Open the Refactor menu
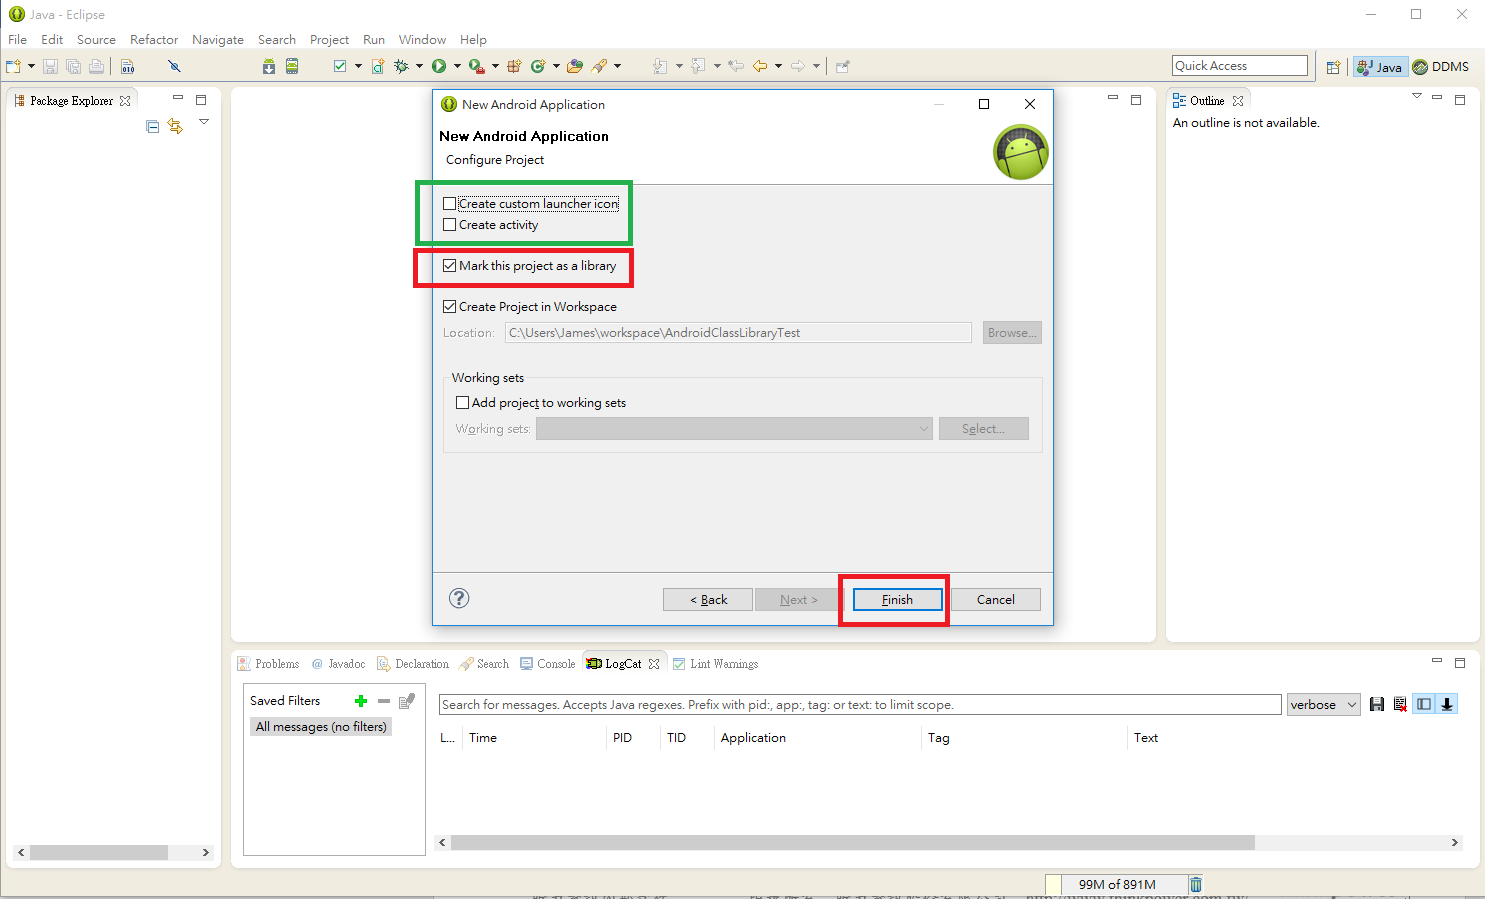The image size is (1485, 899). click(154, 40)
